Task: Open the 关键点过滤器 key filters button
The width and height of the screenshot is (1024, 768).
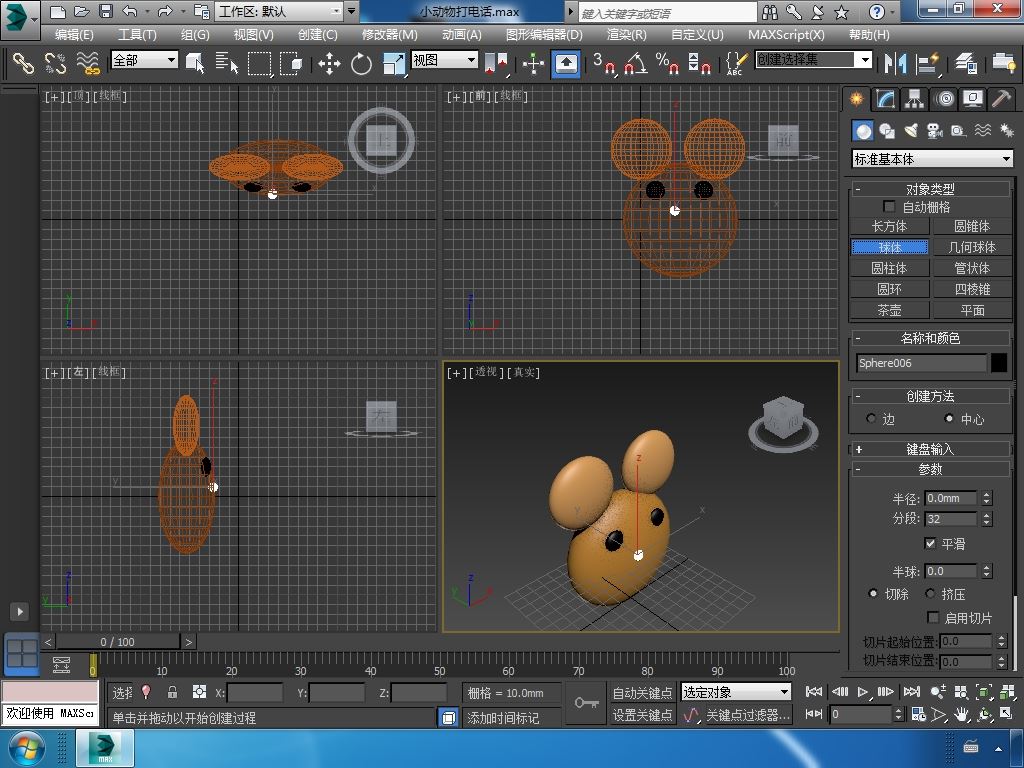Action: (748, 715)
